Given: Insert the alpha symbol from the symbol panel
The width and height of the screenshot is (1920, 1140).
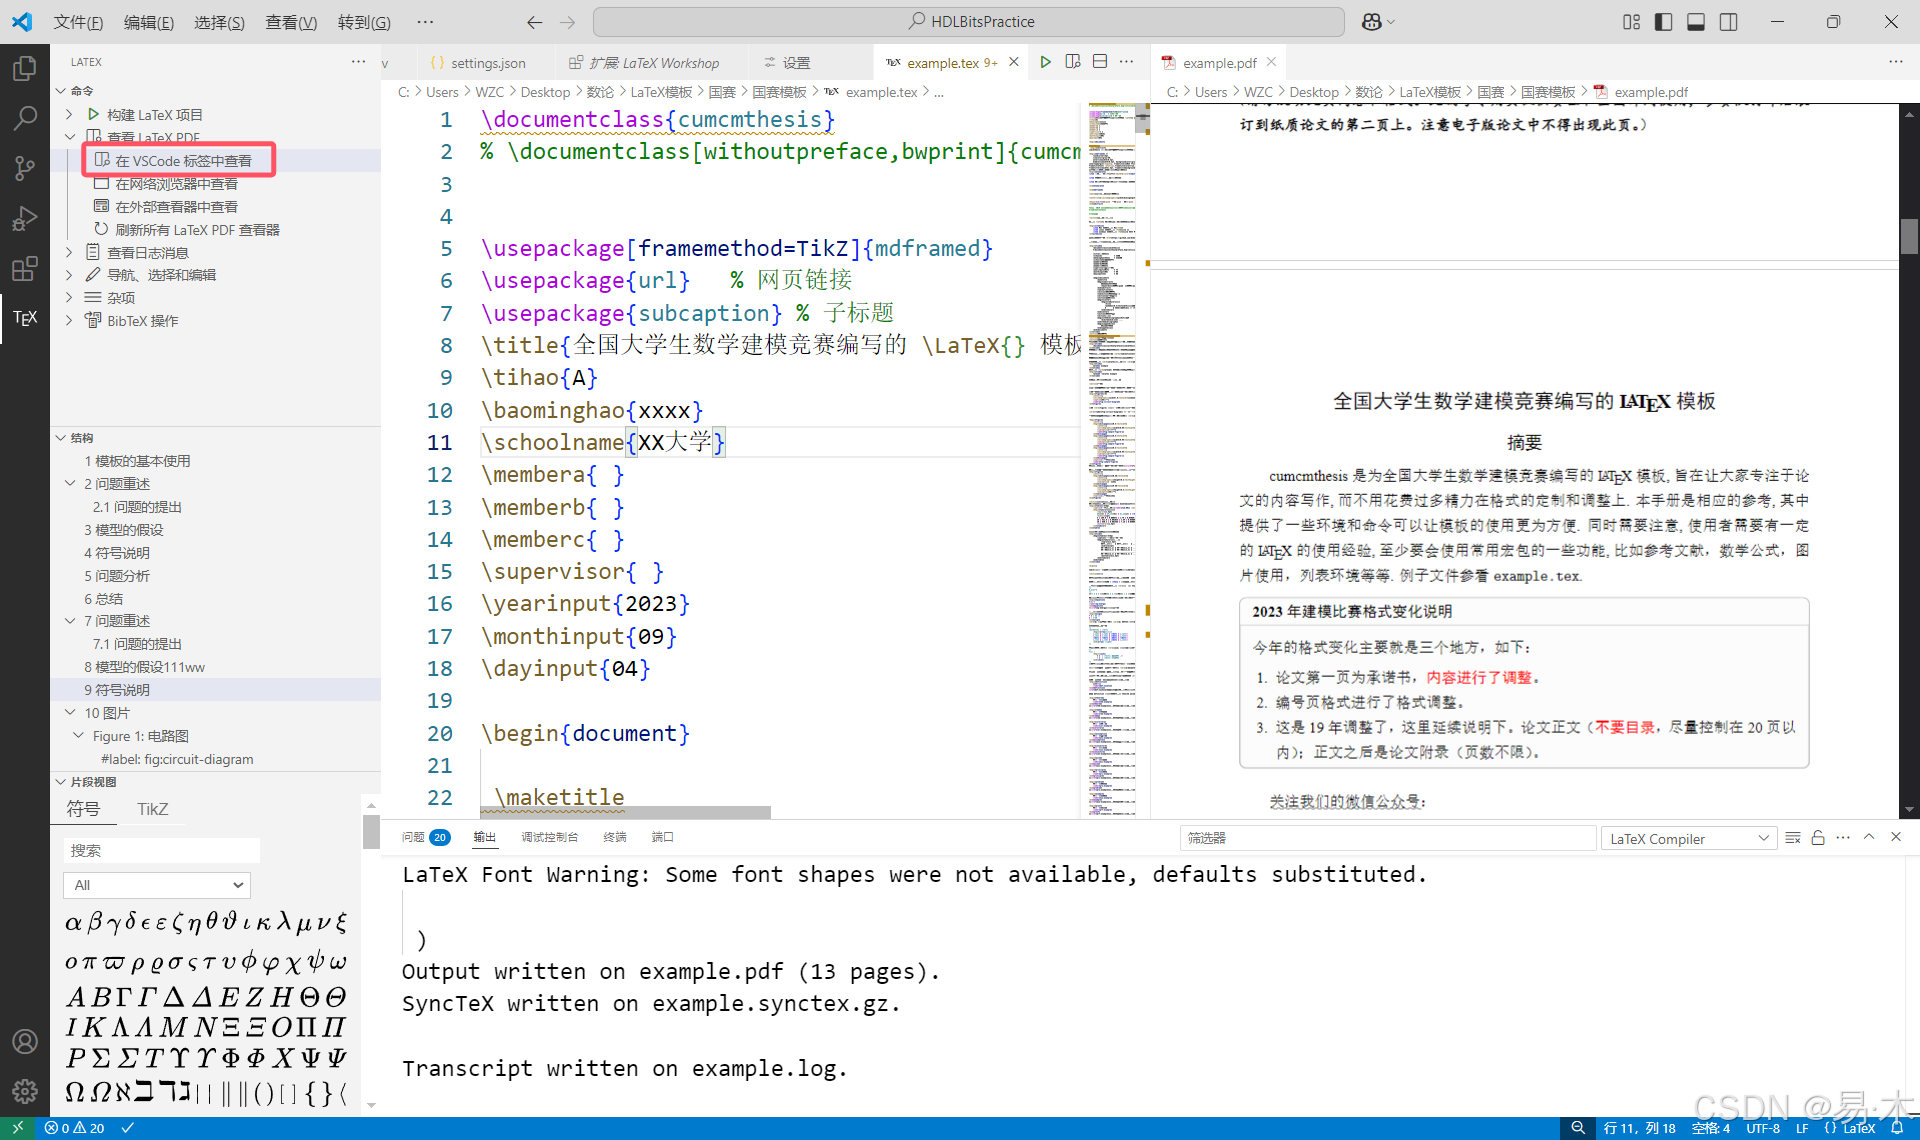Looking at the screenshot, I should [72, 922].
